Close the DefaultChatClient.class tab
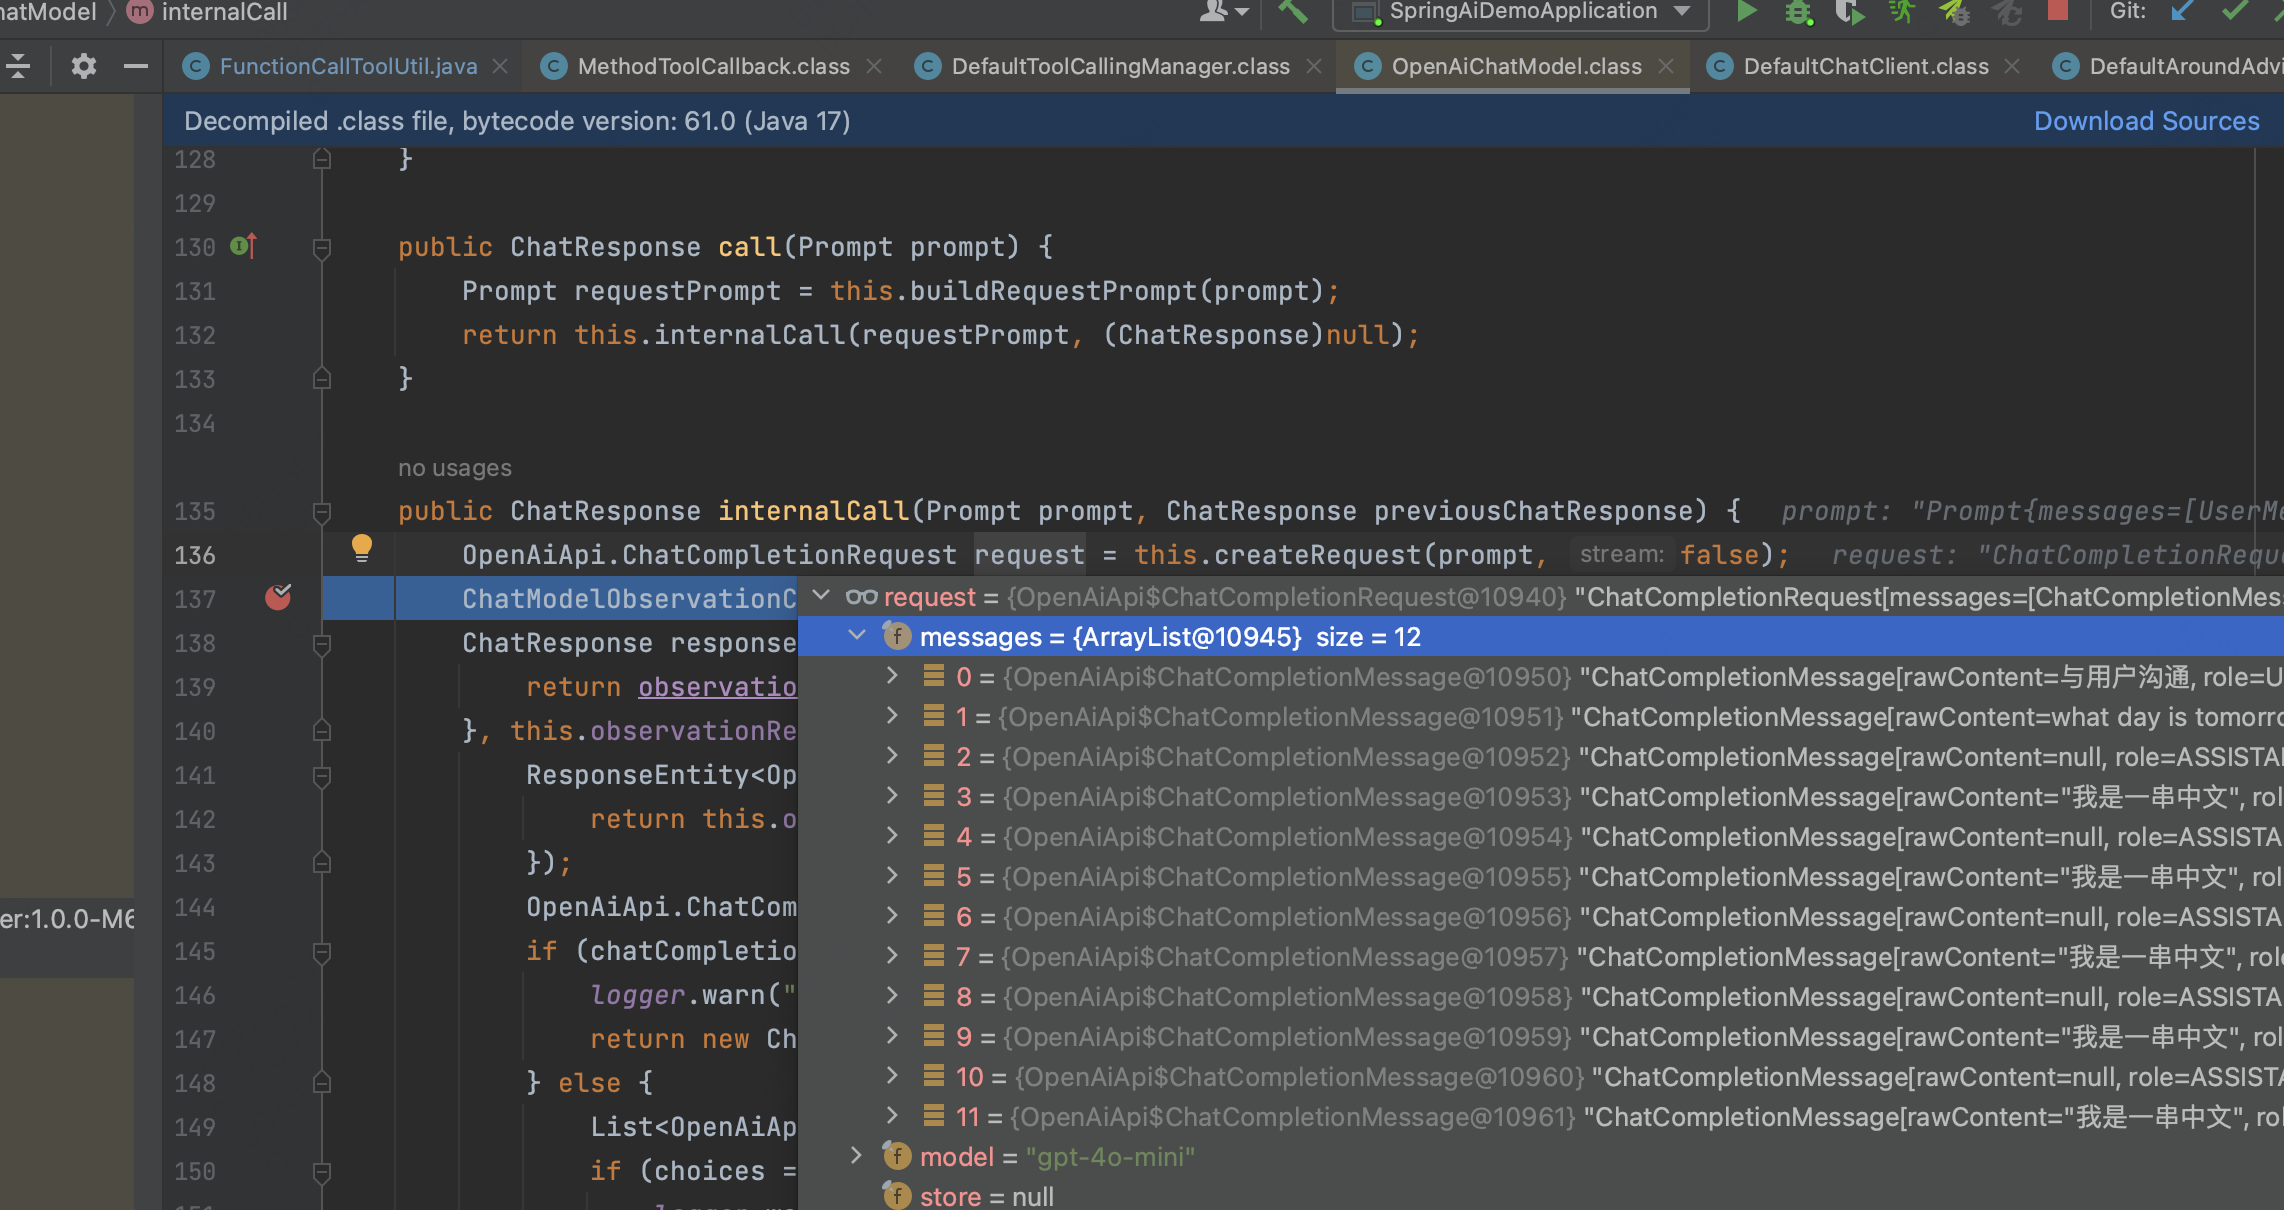Image resolution: width=2284 pixels, height=1210 pixels. [x=2012, y=66]
